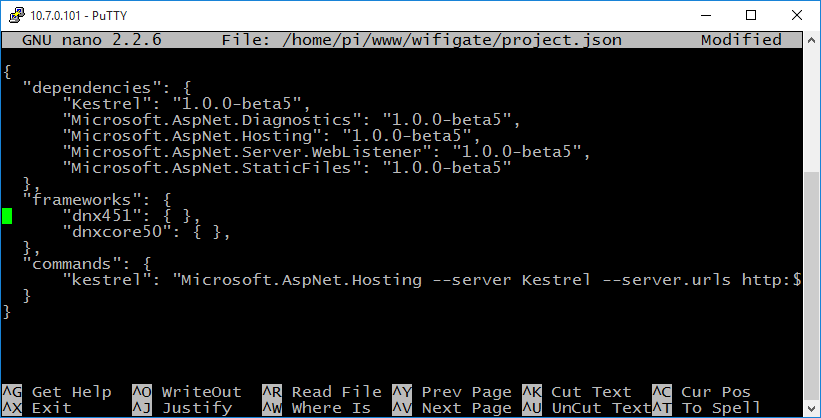Click the ^J Justify shortcut
This screenshot has width=821, height=418.
[x=182, y=408]
